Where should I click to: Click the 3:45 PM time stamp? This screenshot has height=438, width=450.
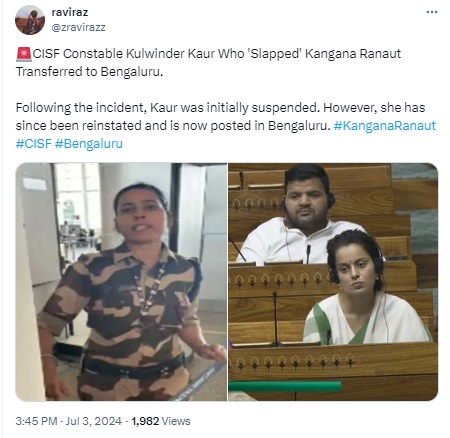[36, 421]
